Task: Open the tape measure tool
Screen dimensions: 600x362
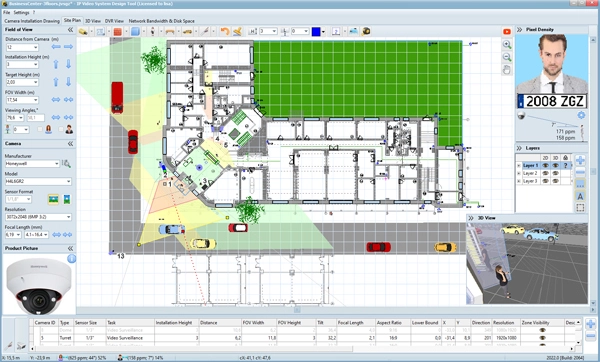Action: click(366, 31)
